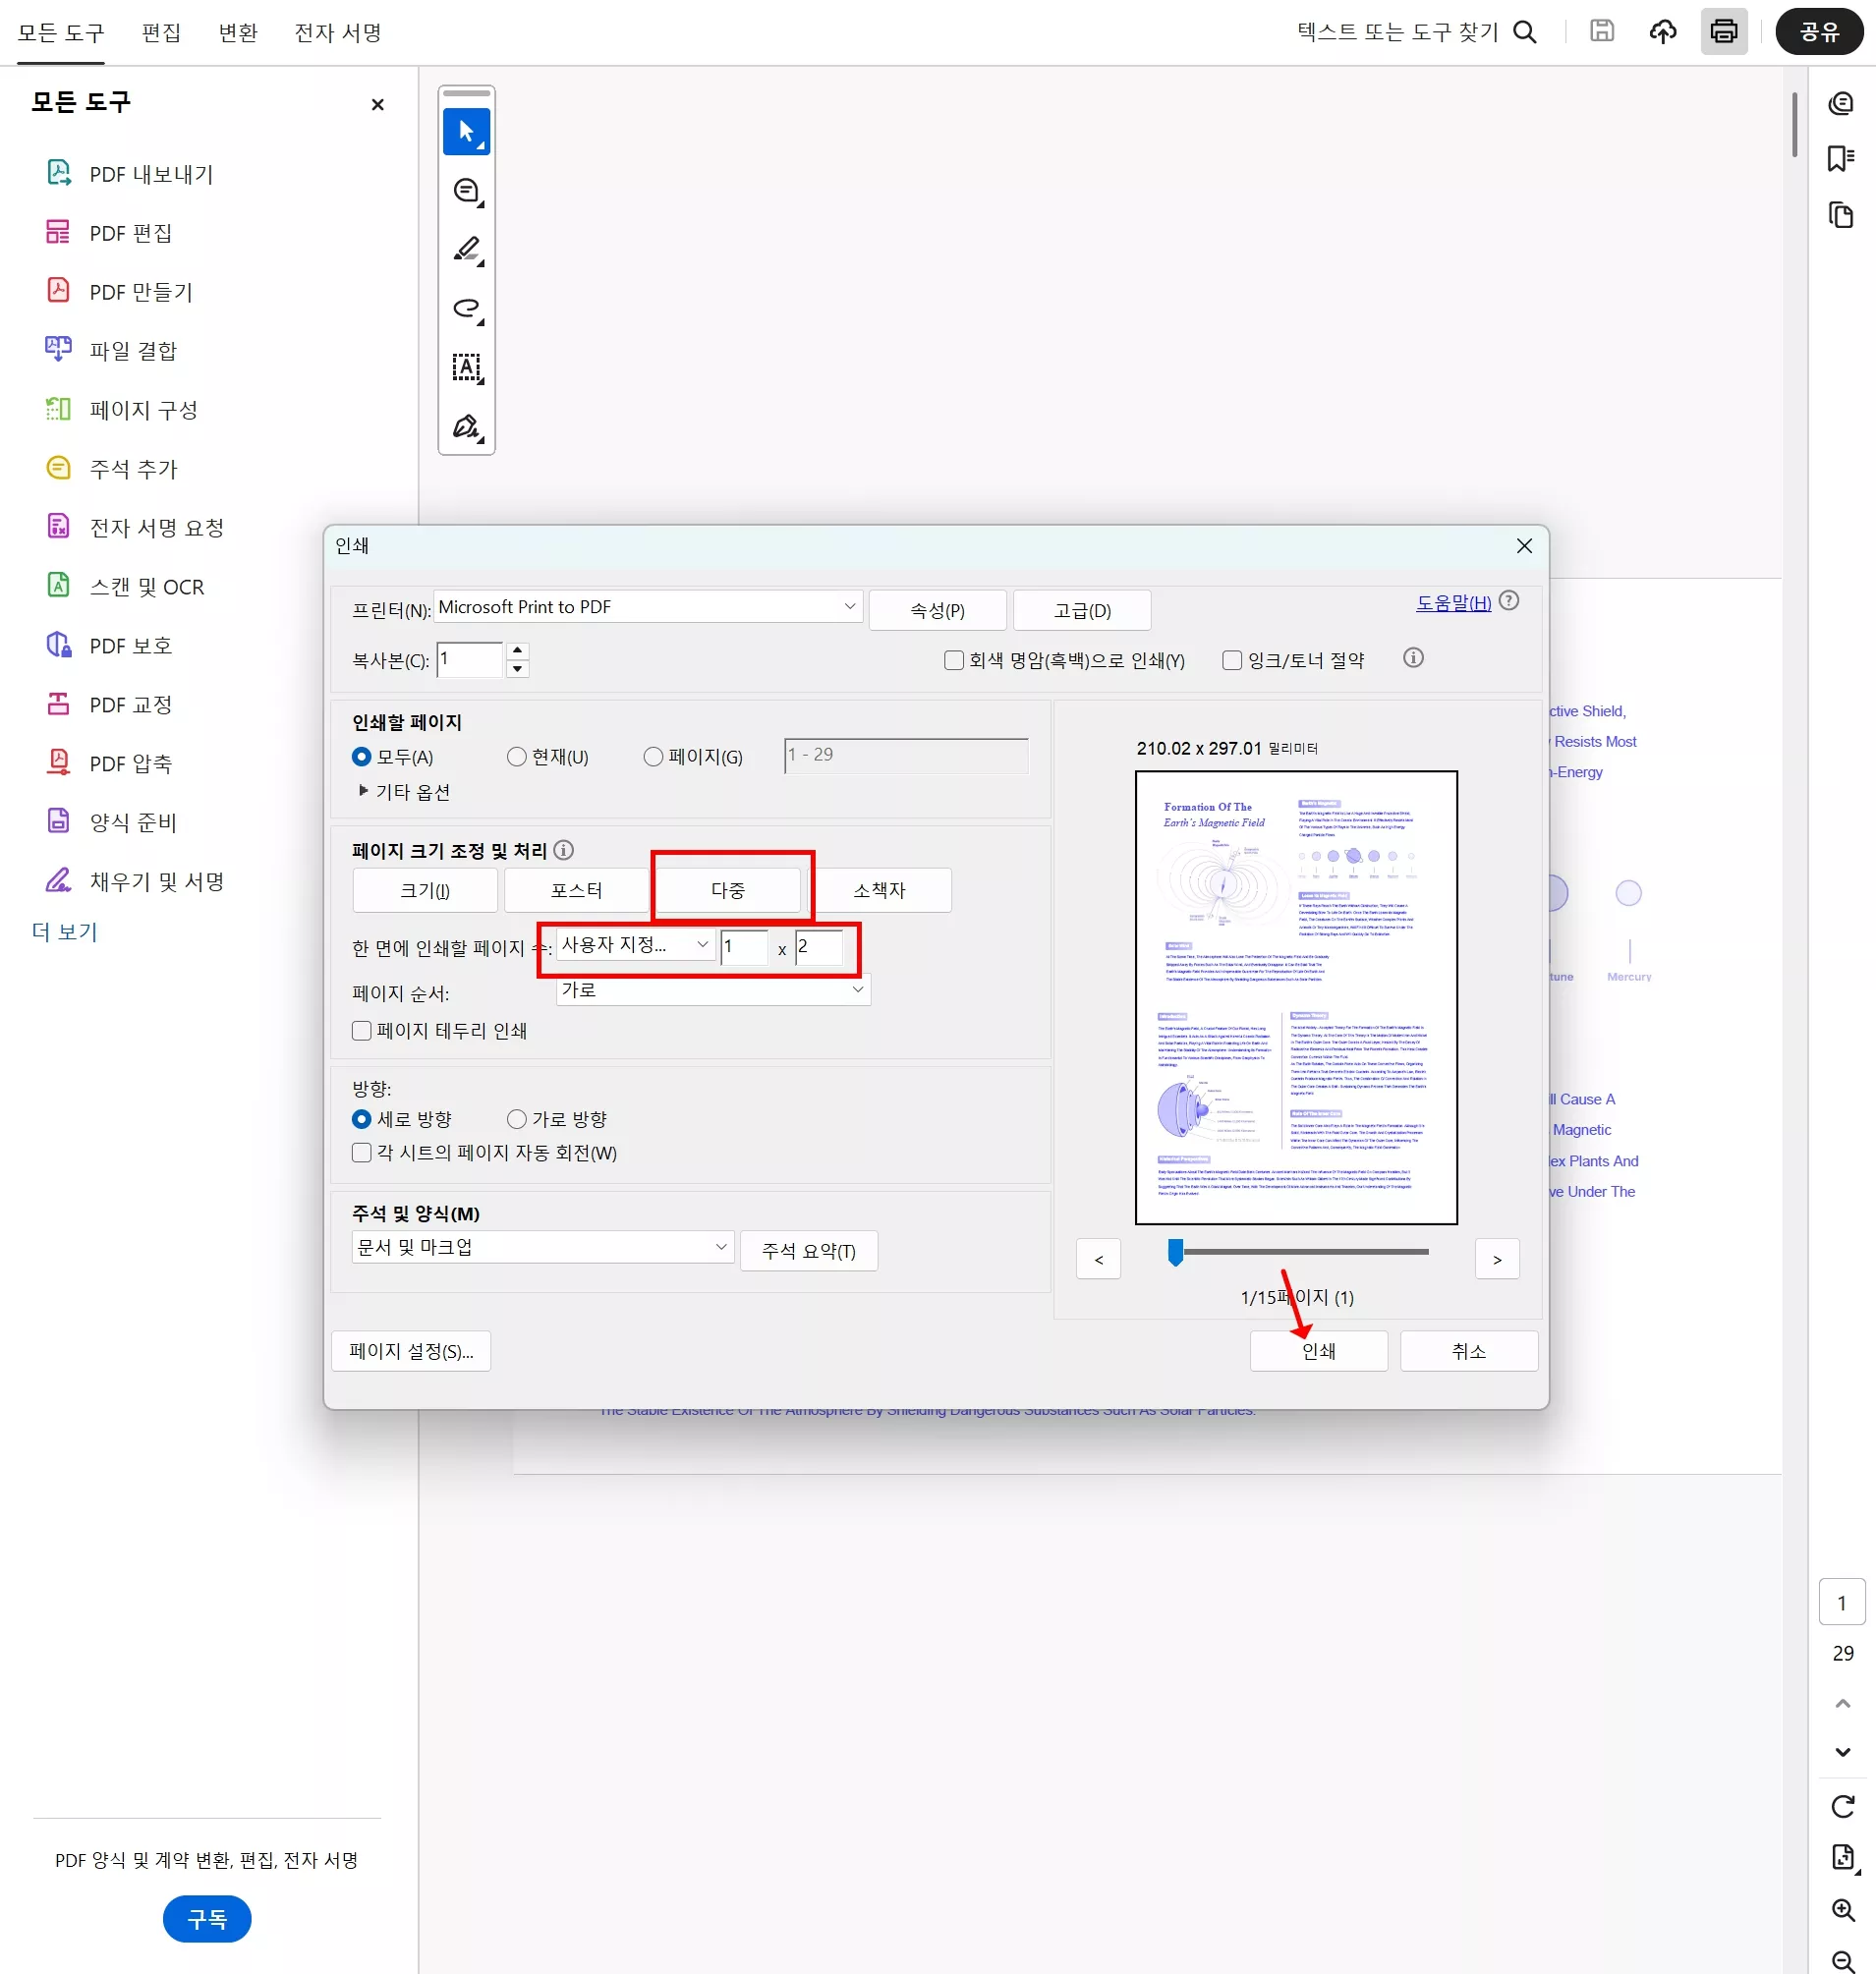The height and width of the screenshot is (1974, 1876).
Task: Select the landscape orientation radio button
Action: pos(516,1119)
